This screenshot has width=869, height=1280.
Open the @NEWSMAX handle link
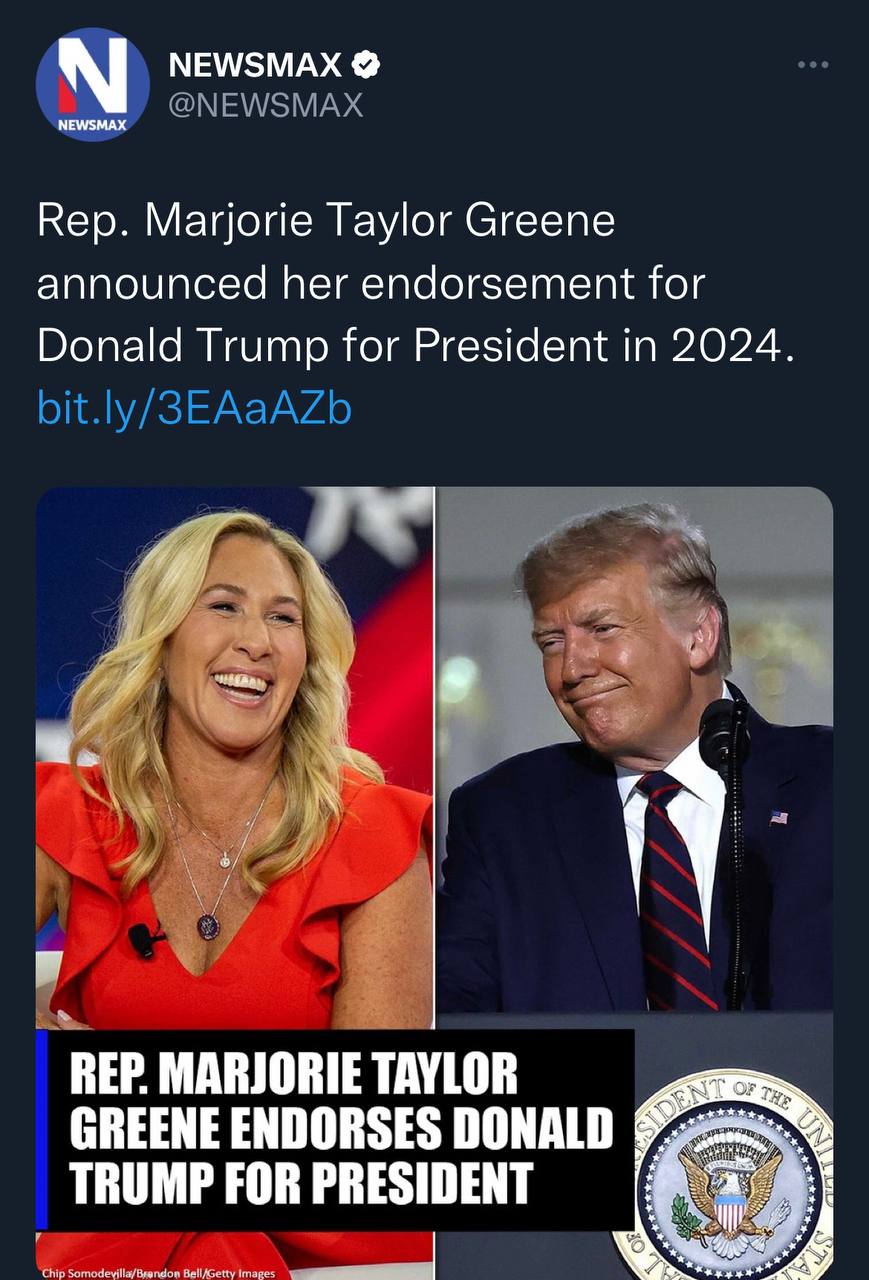(x=266, y=105)
